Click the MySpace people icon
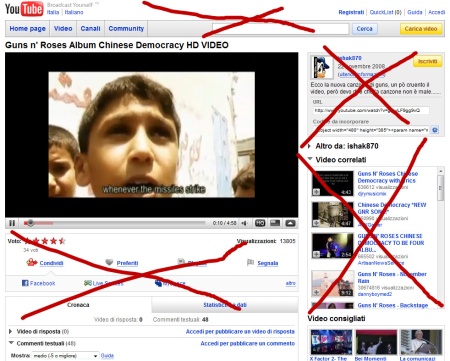 (x=158, y=283)
